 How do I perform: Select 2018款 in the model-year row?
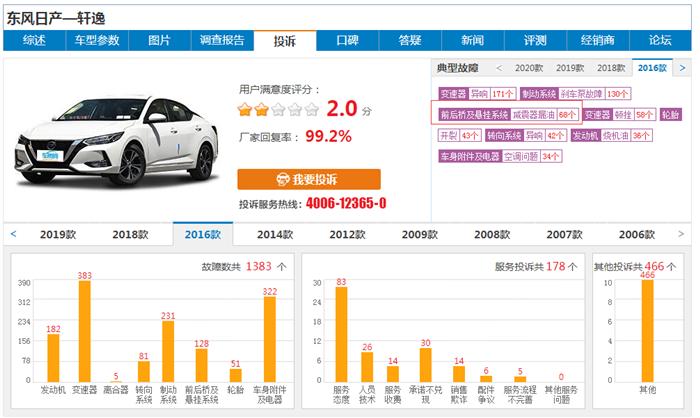click(x=130, y=234)
